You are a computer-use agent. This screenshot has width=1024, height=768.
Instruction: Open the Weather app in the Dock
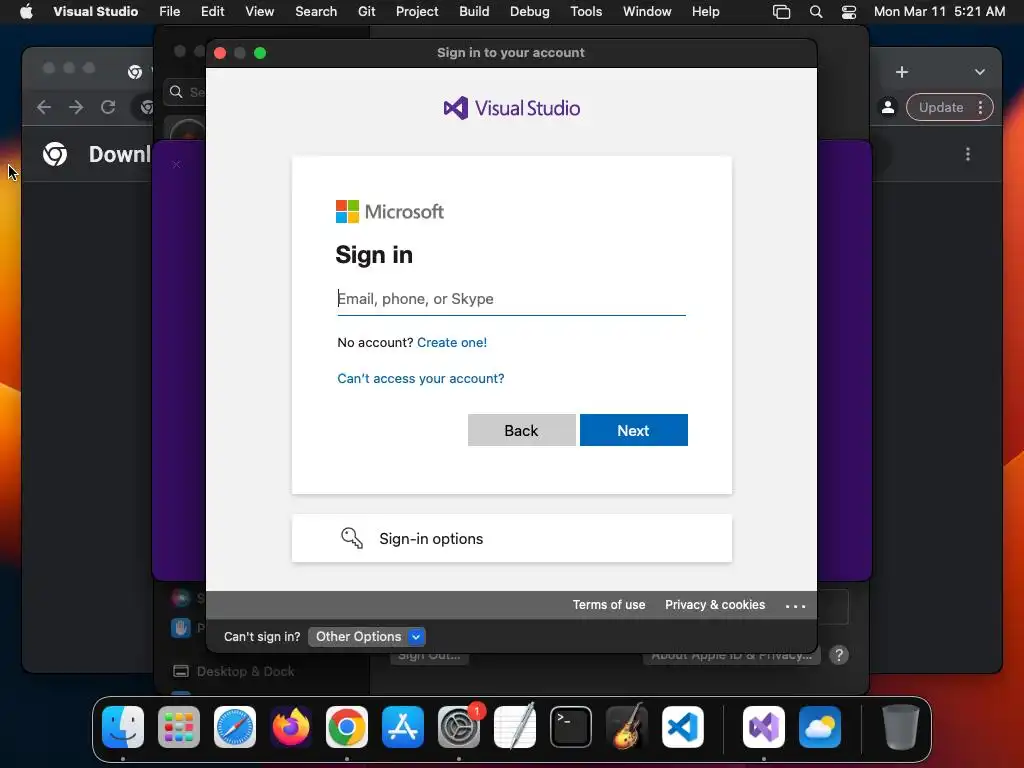[820, 727]
